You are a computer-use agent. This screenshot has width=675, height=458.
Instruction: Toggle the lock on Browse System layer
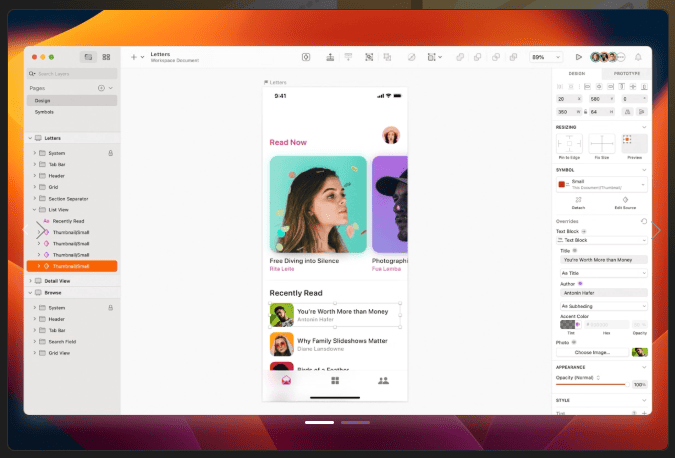pyautogui.click(x=111, y=308)
